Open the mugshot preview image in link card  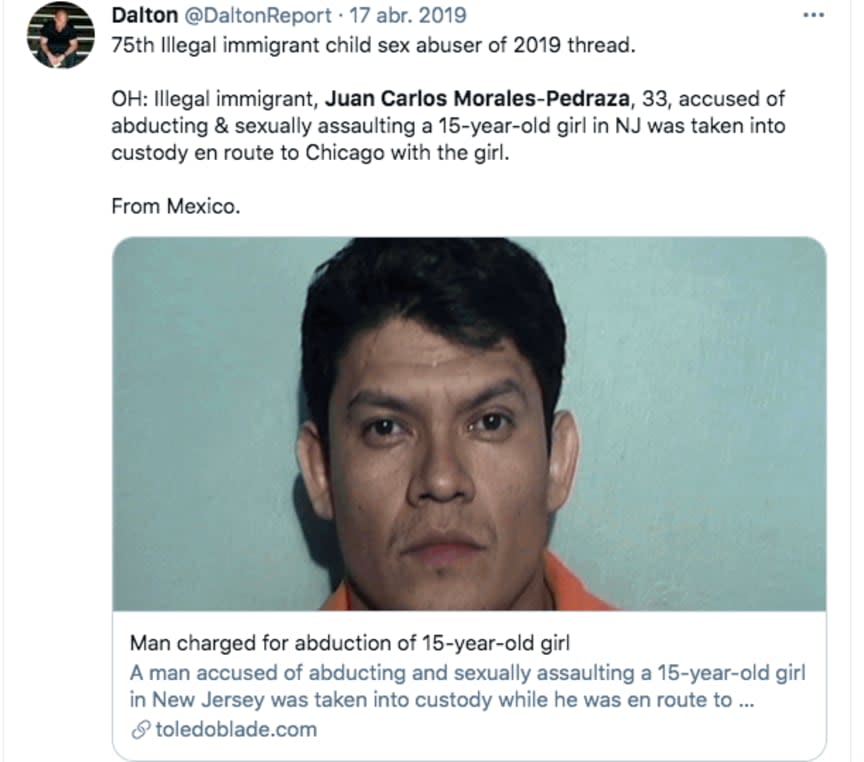(x=469, y=424)
